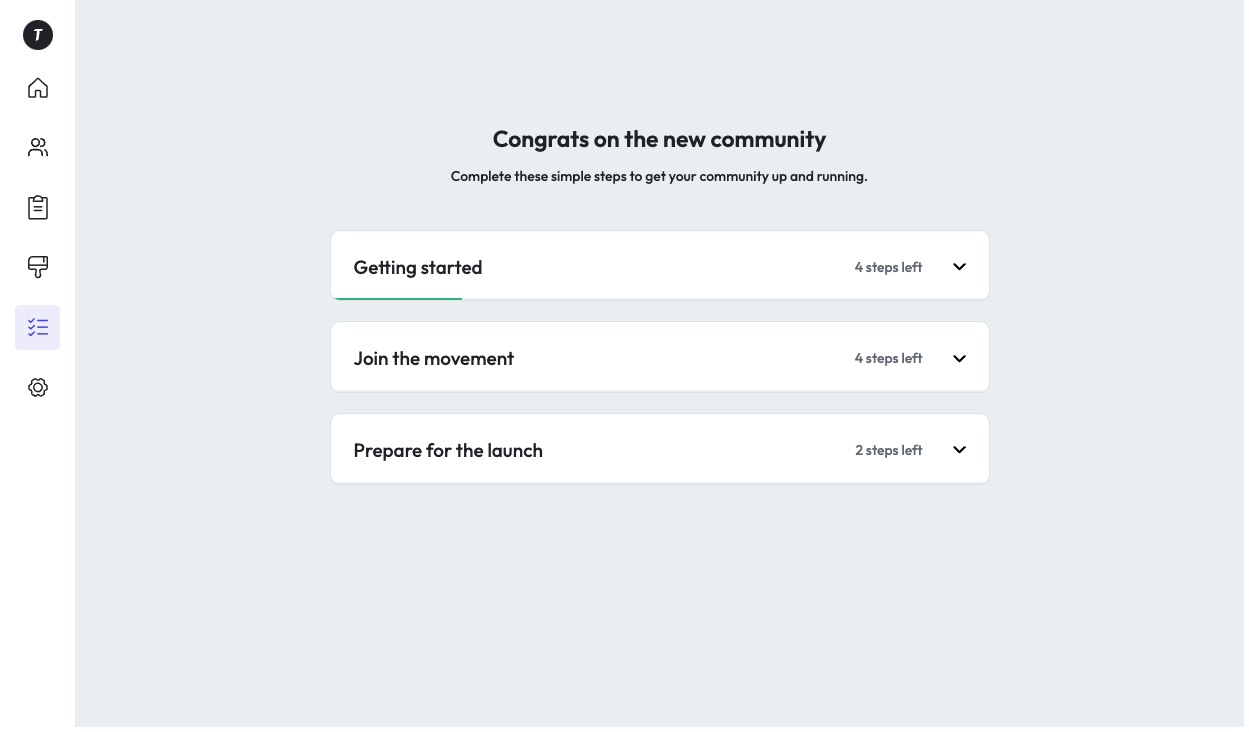This screenshot has width=1249, height=732.
Task: Click the subtitle about completing simple steps
Action: click(x=659, y=176)
